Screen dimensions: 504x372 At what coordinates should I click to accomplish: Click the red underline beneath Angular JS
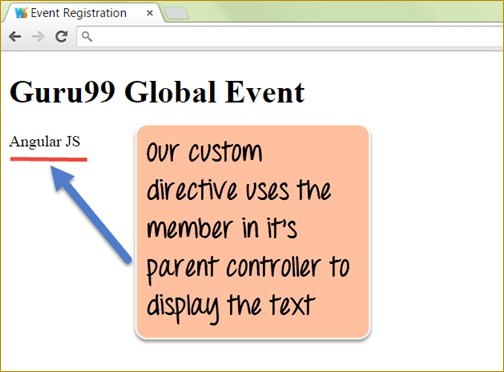(x=49, y=159)
